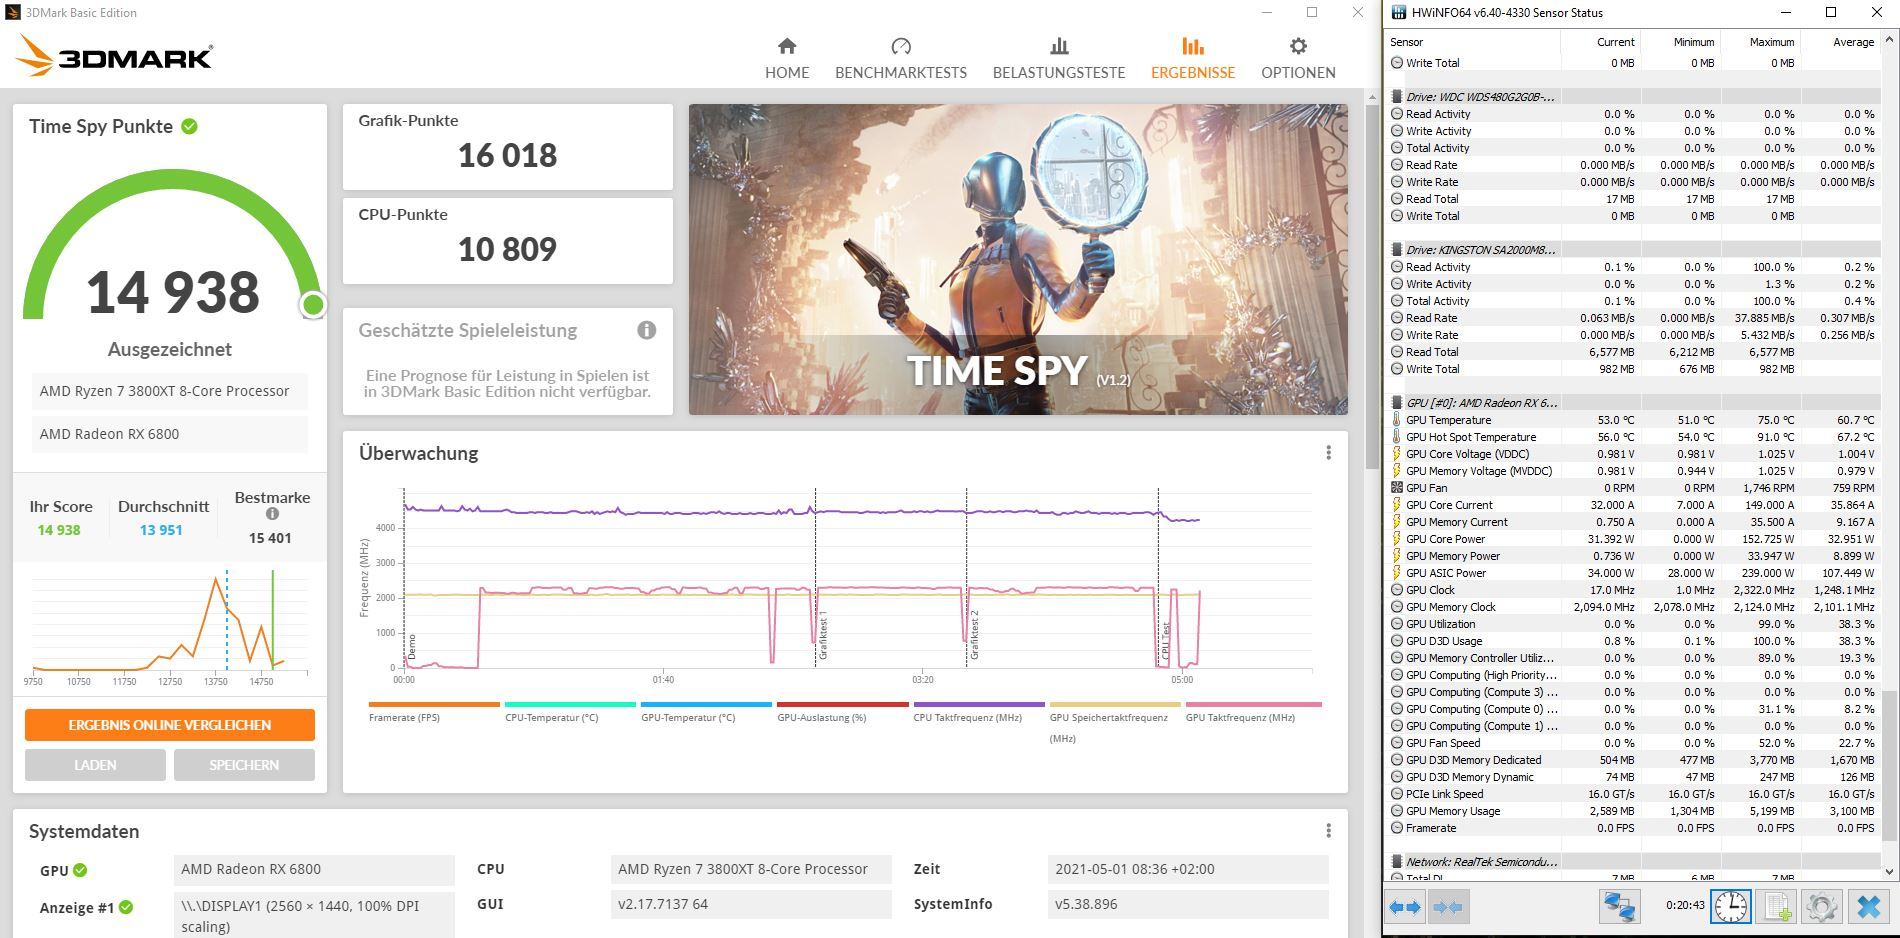The image size is (1900, 938).
Task: Click the Average column header in HWiNFO
Action: click(x=1840, y=42)
